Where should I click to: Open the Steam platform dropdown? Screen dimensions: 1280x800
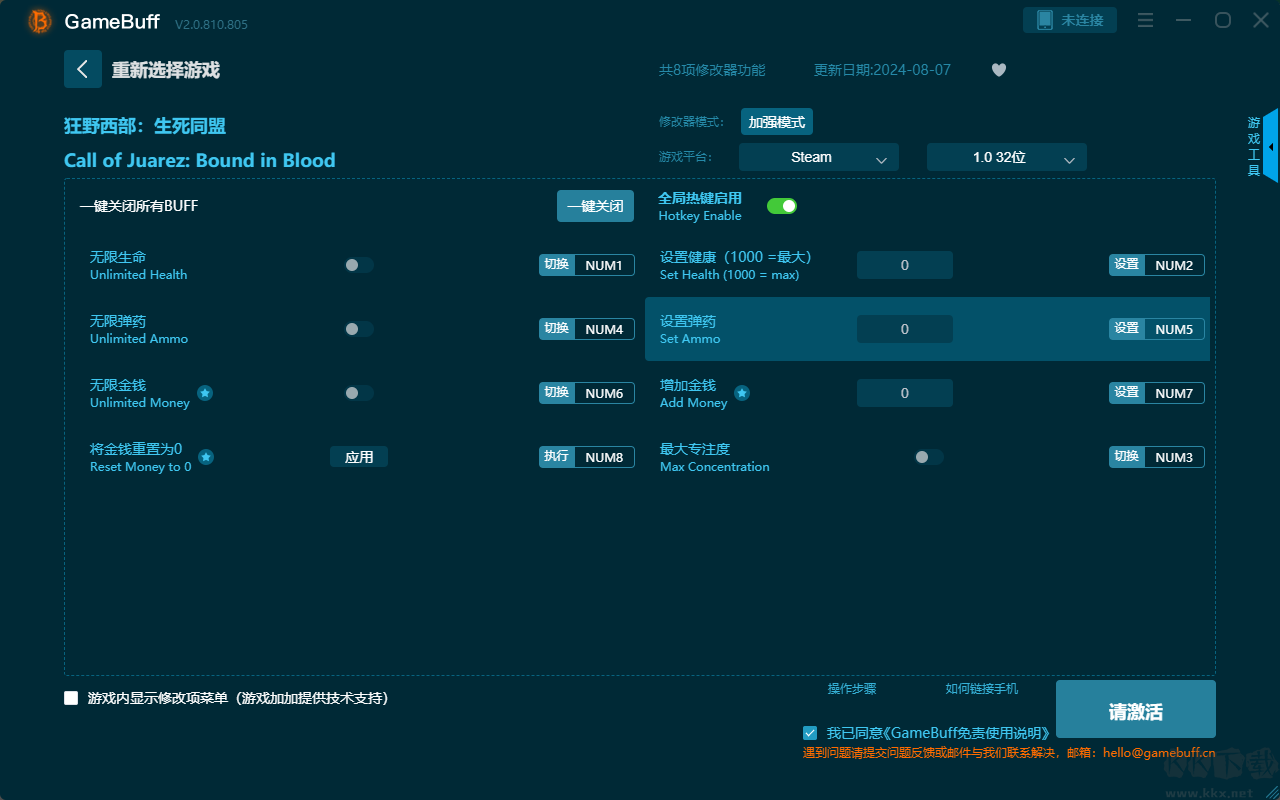[819, 157]
